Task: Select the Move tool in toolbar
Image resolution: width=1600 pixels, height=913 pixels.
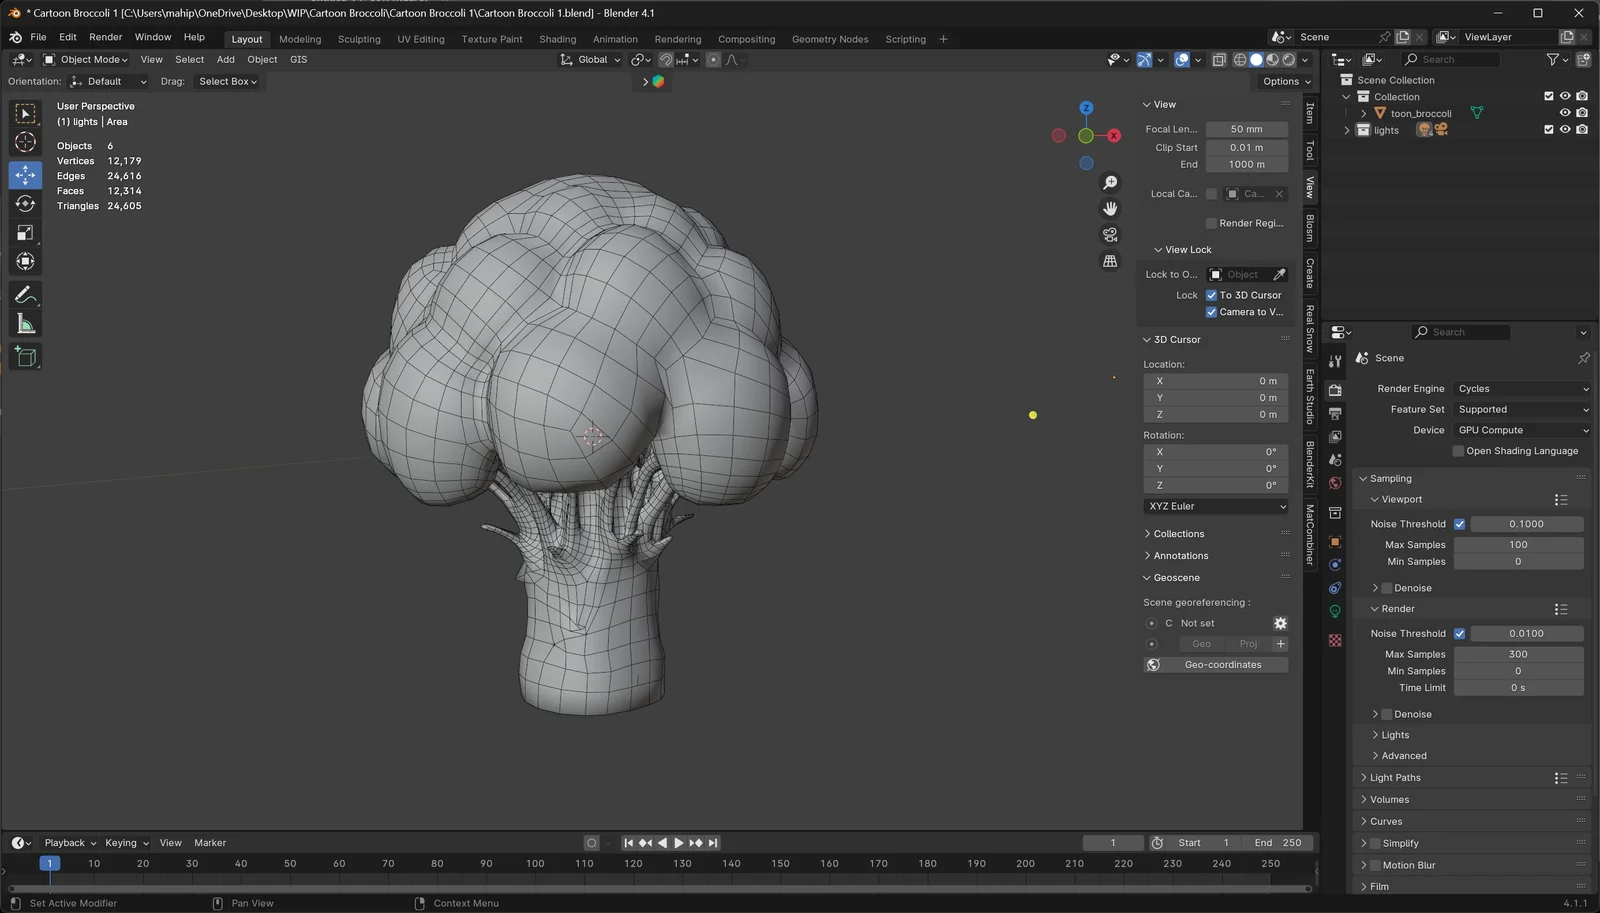Action: 25,175
